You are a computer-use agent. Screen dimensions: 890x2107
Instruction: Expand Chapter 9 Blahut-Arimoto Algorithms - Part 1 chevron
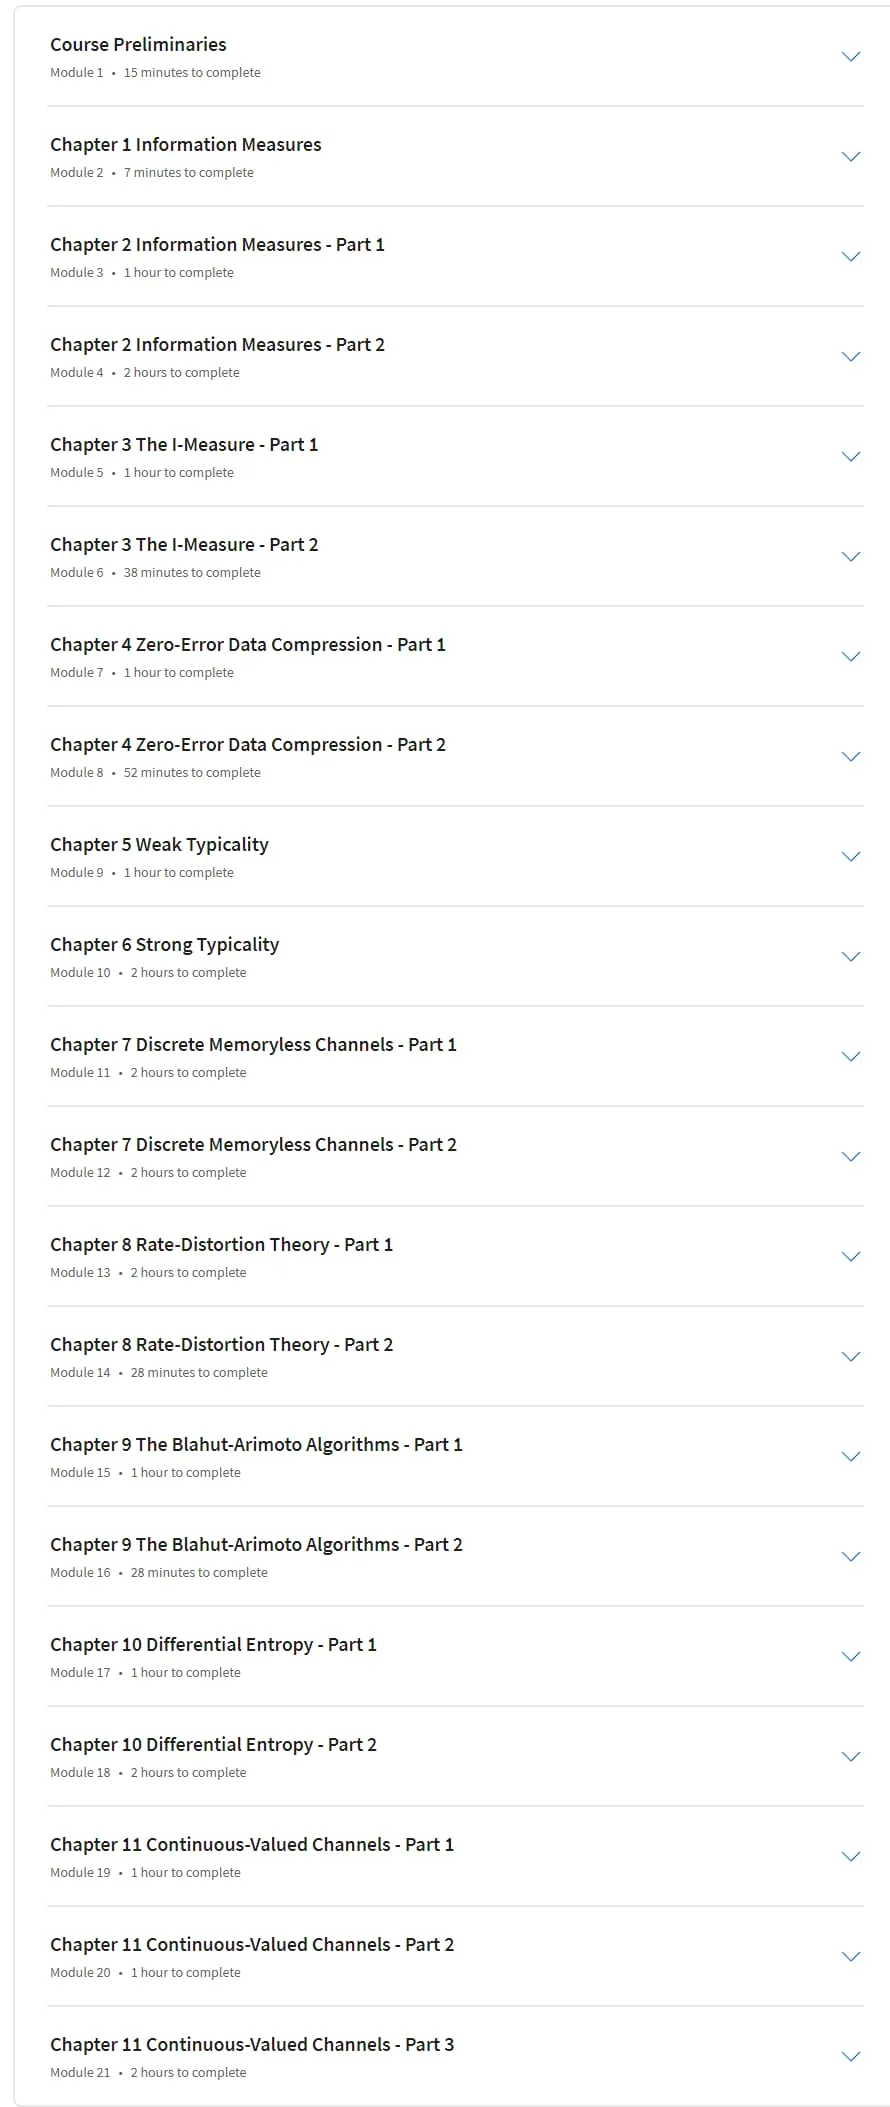point(851,1457)
